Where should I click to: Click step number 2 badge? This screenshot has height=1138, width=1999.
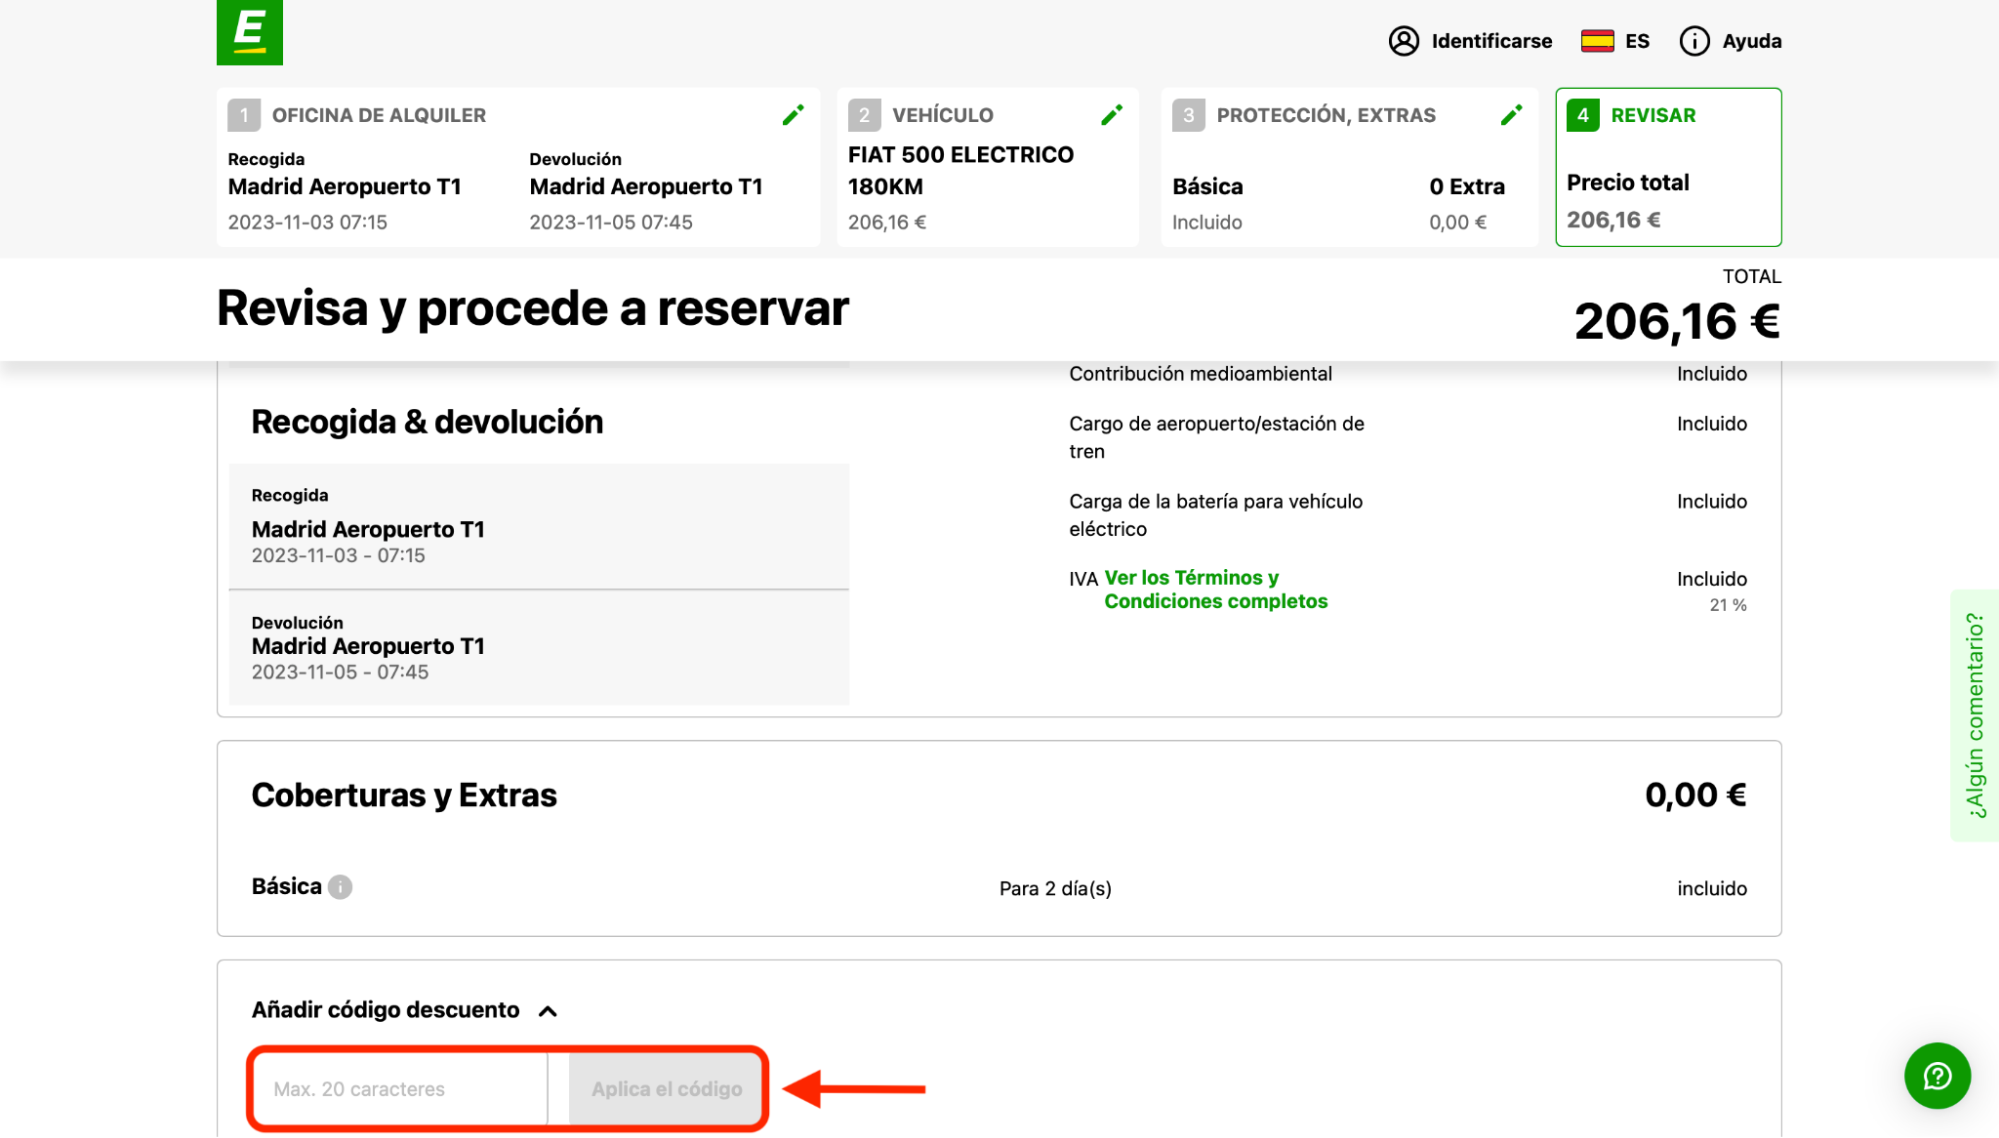[x=865, y=115]
